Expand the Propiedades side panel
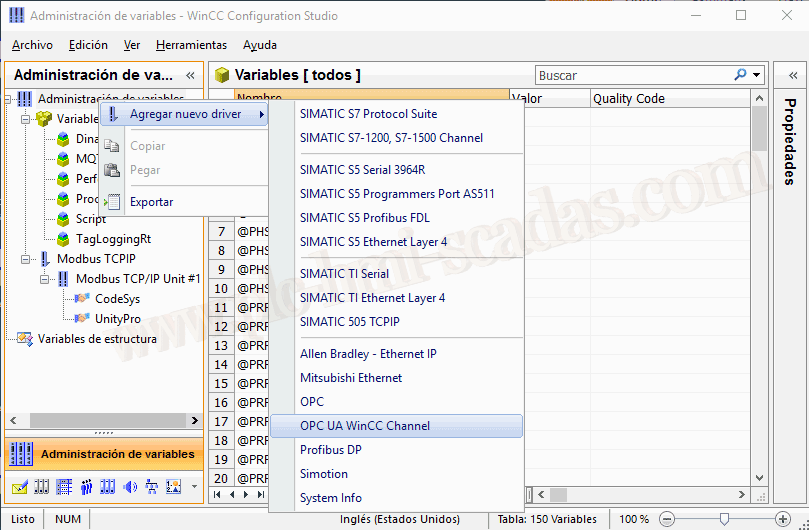This screenshot has height=530, width=809. 791,75
